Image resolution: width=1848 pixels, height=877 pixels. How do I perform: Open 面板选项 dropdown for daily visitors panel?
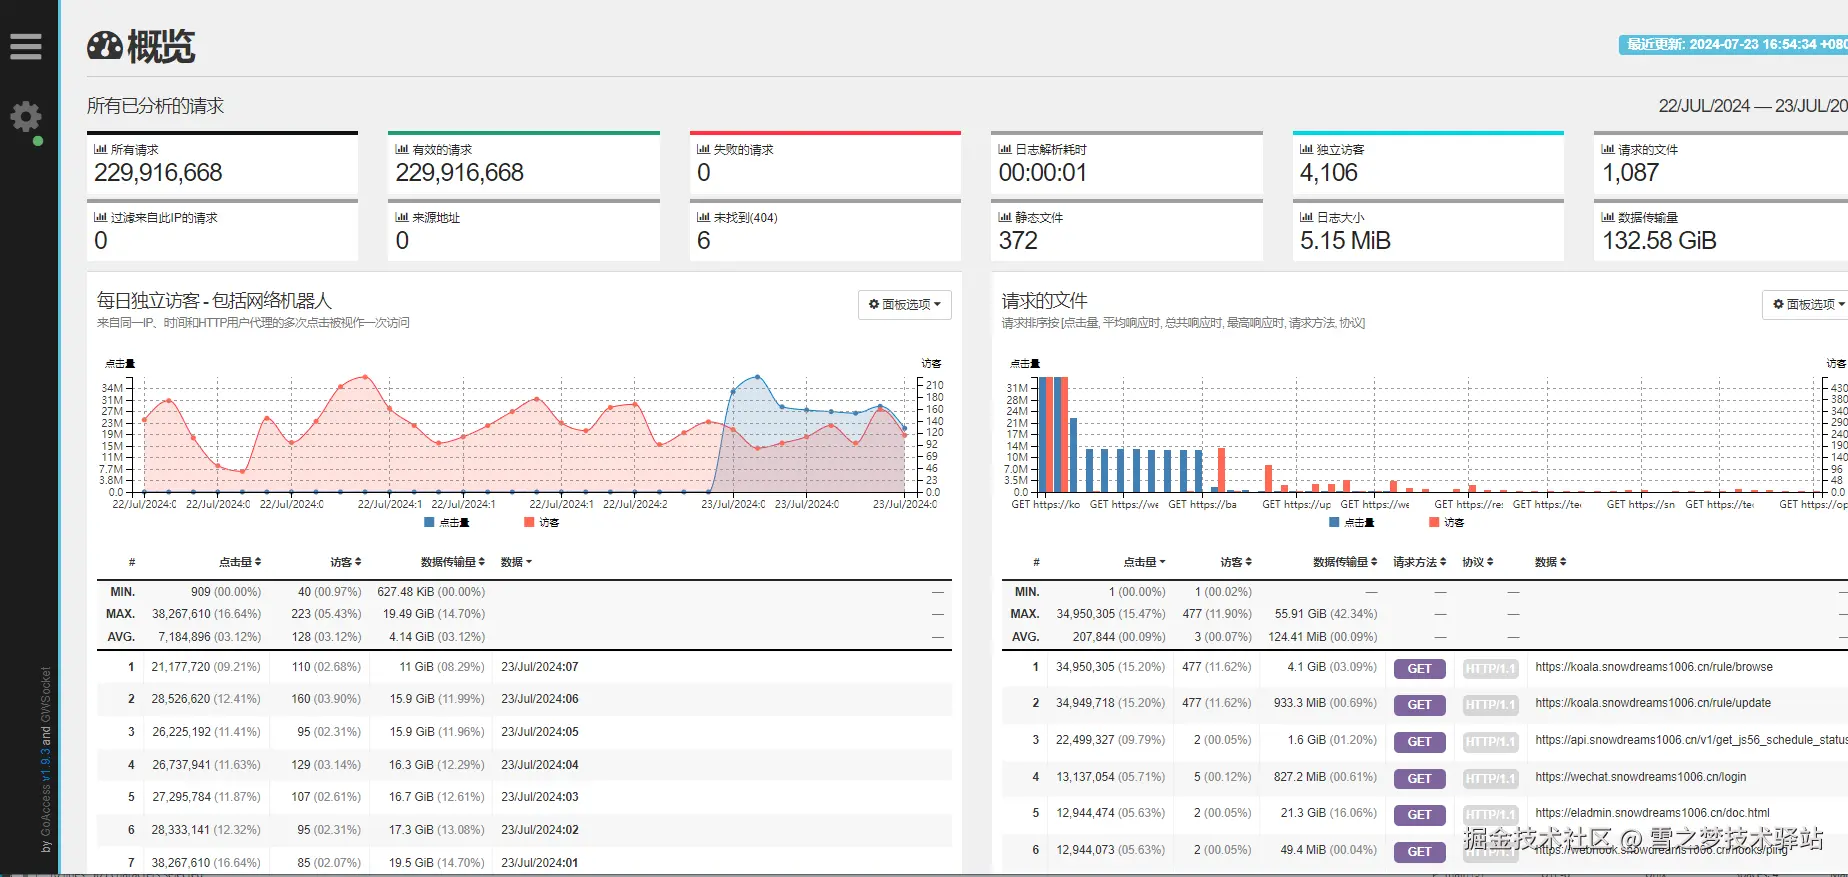point(904,304)
